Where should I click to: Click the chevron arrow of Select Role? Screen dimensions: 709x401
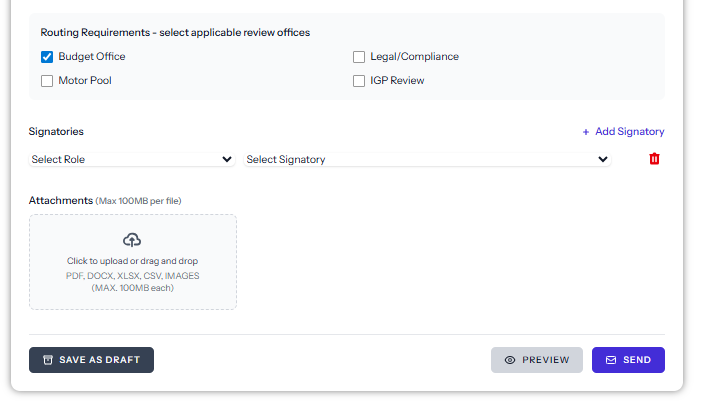coord(227,159)
